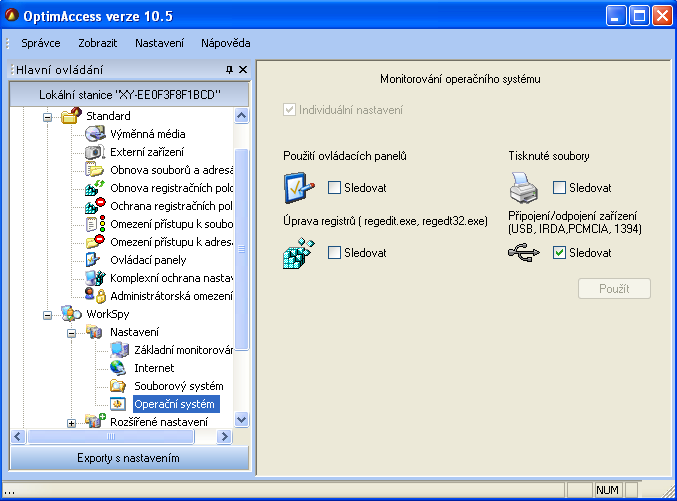Screen dimensions: 677x501
Task: Click the Výměnná média disk icon
Action: pos(95,134)
